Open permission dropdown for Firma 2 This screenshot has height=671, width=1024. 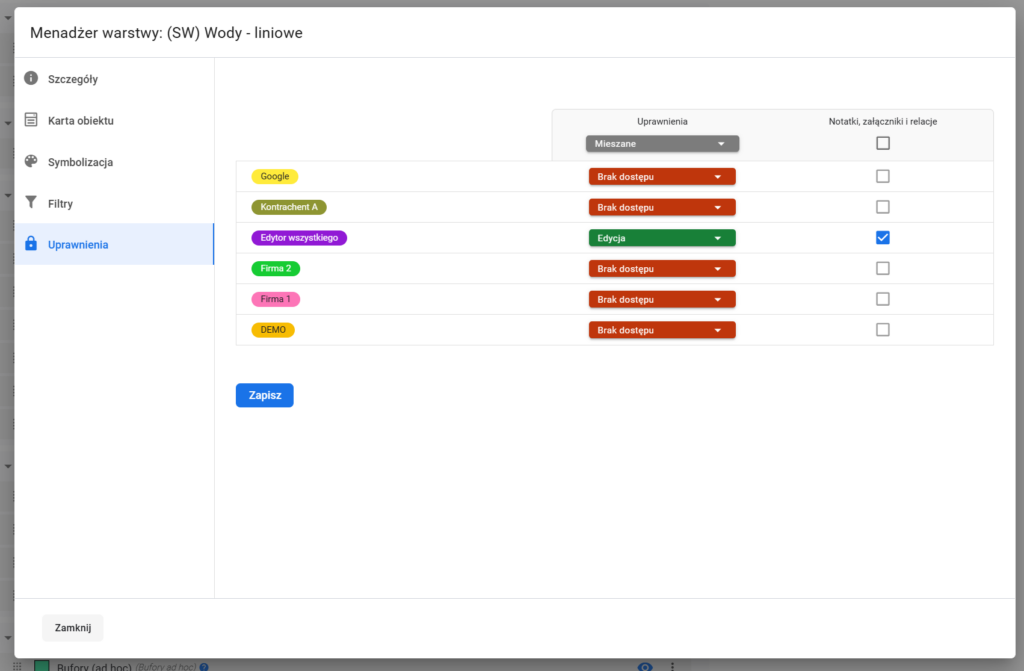tap(662, 269)
